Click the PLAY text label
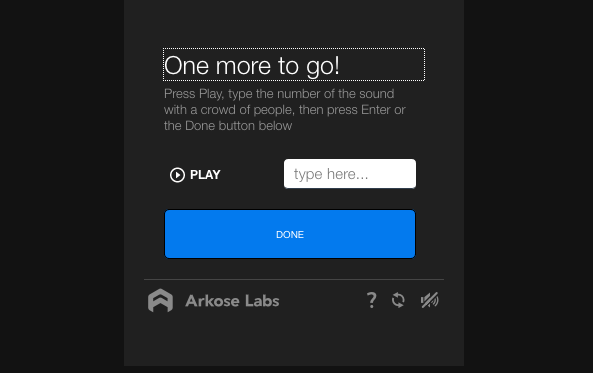The image size is (593, 373). click(205, 175)
